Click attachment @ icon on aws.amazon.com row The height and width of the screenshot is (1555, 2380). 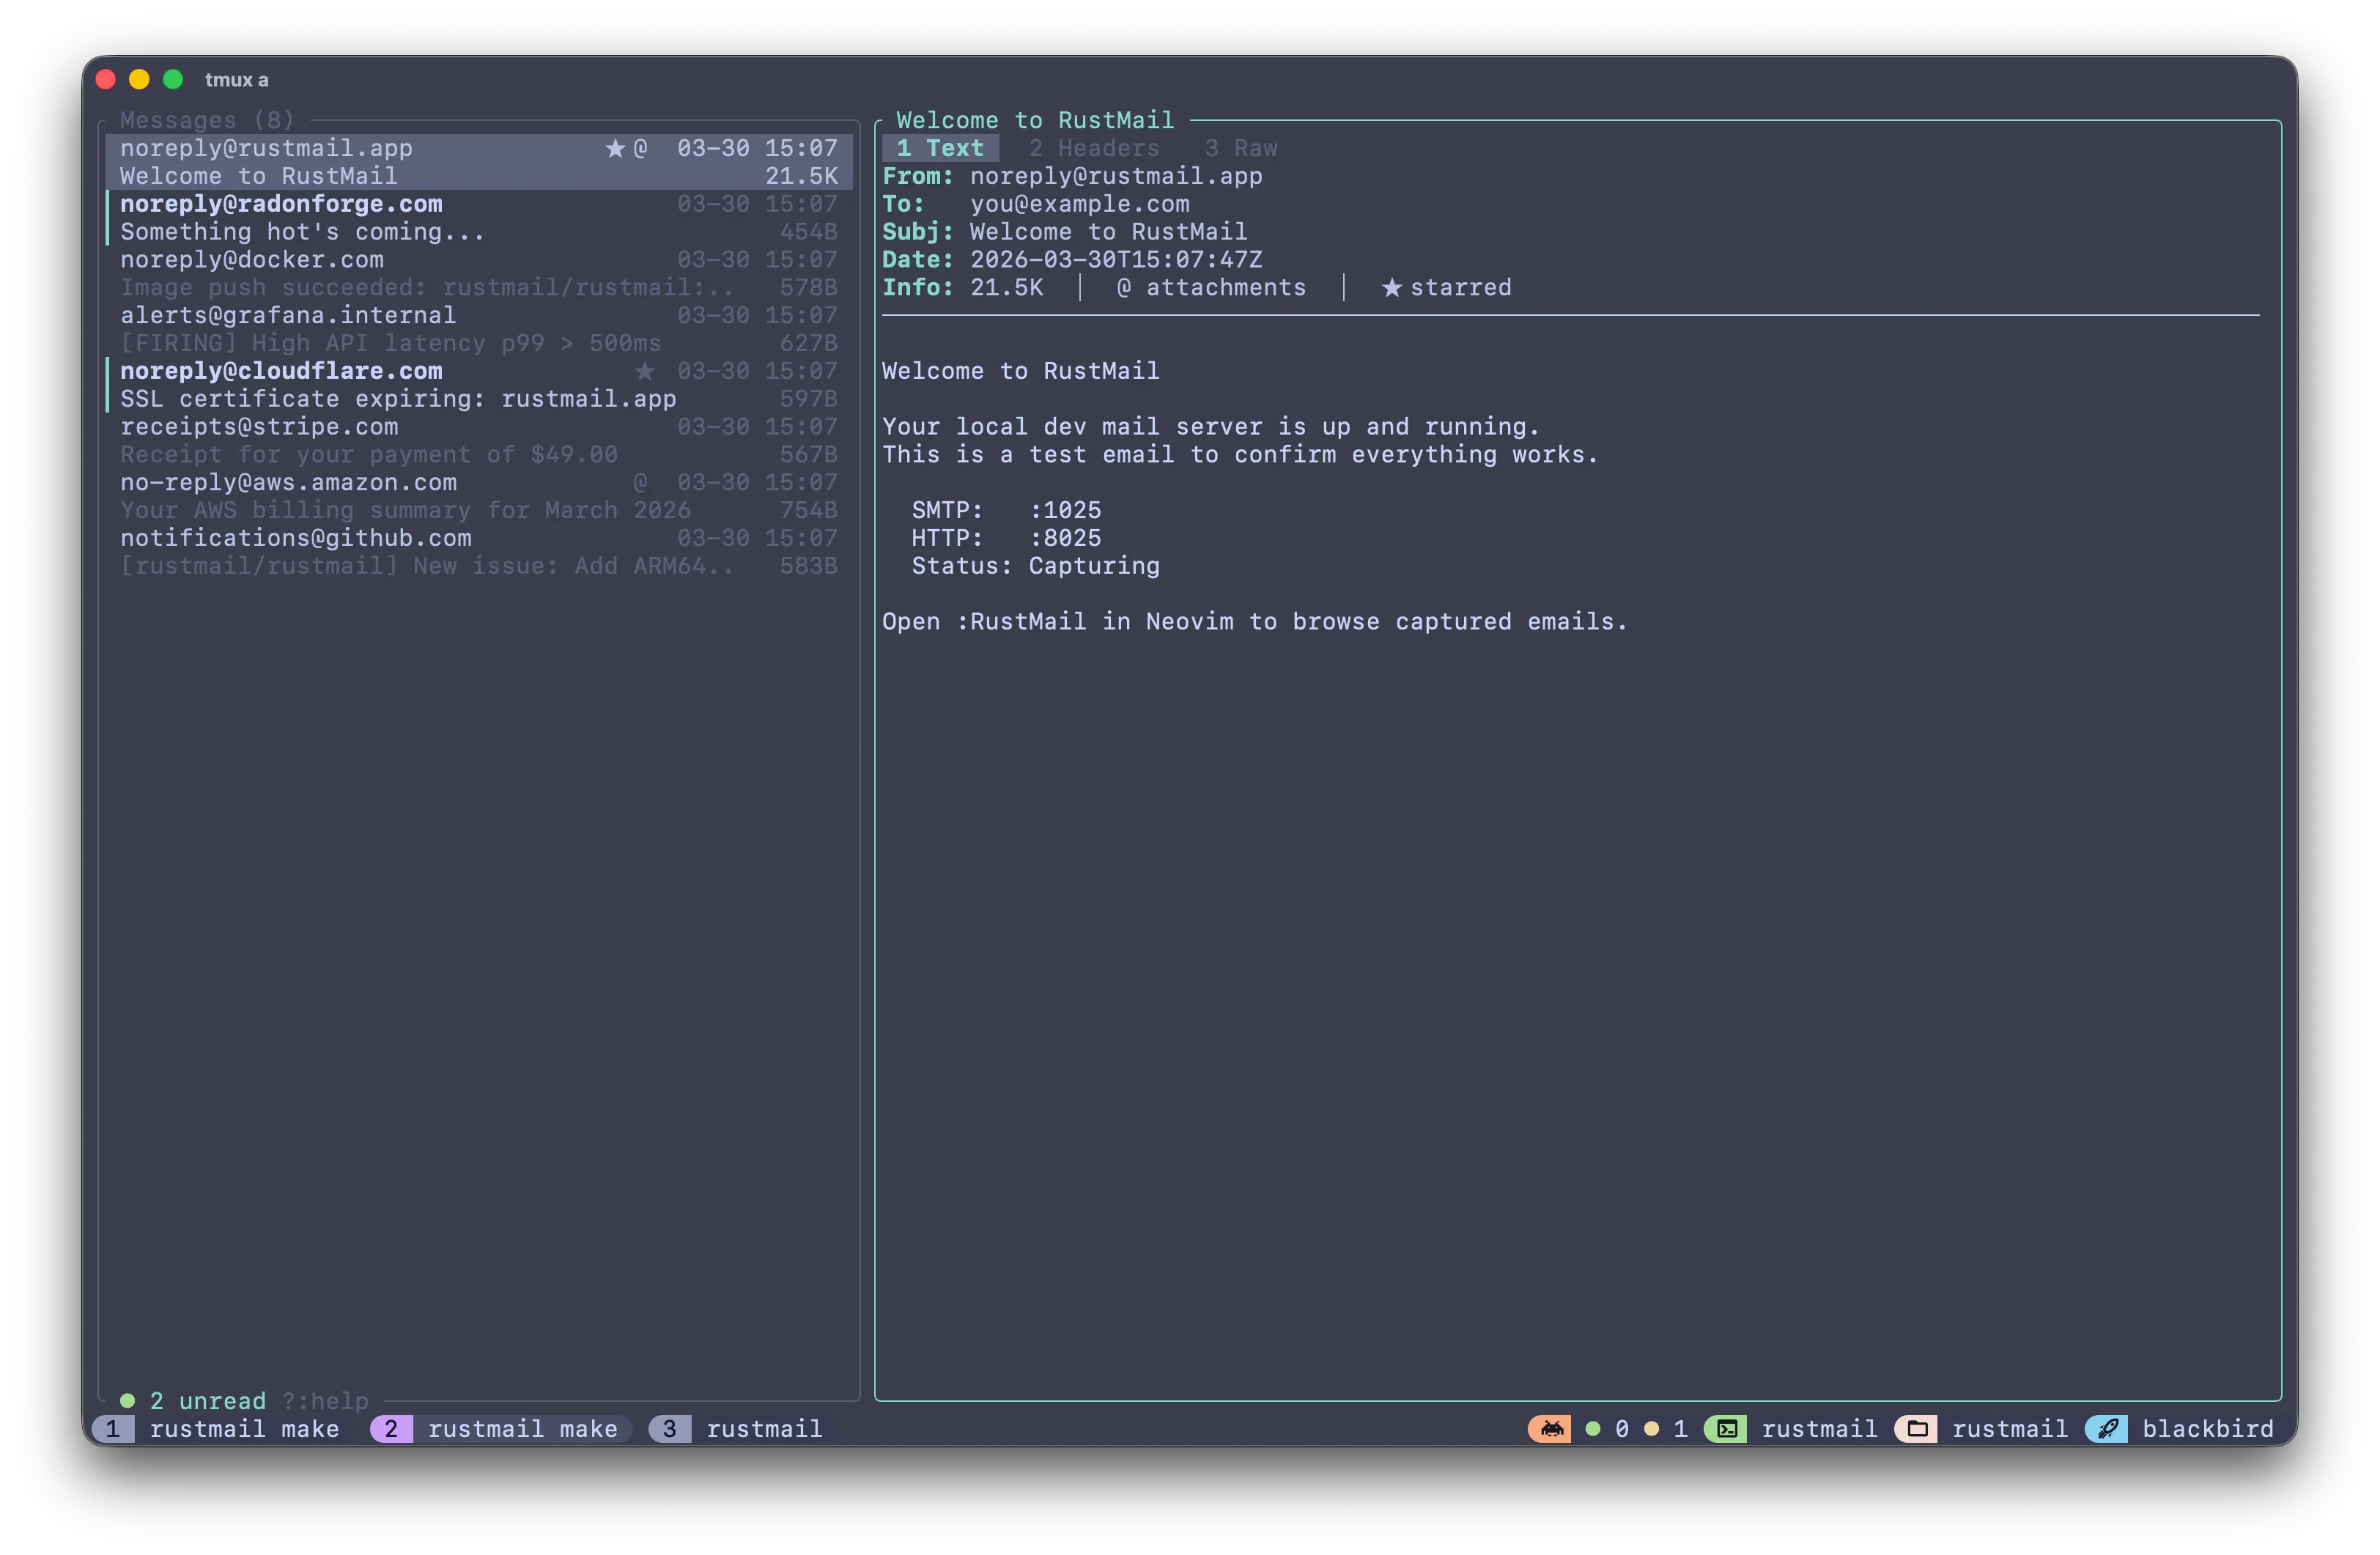(x=640, y=482)
